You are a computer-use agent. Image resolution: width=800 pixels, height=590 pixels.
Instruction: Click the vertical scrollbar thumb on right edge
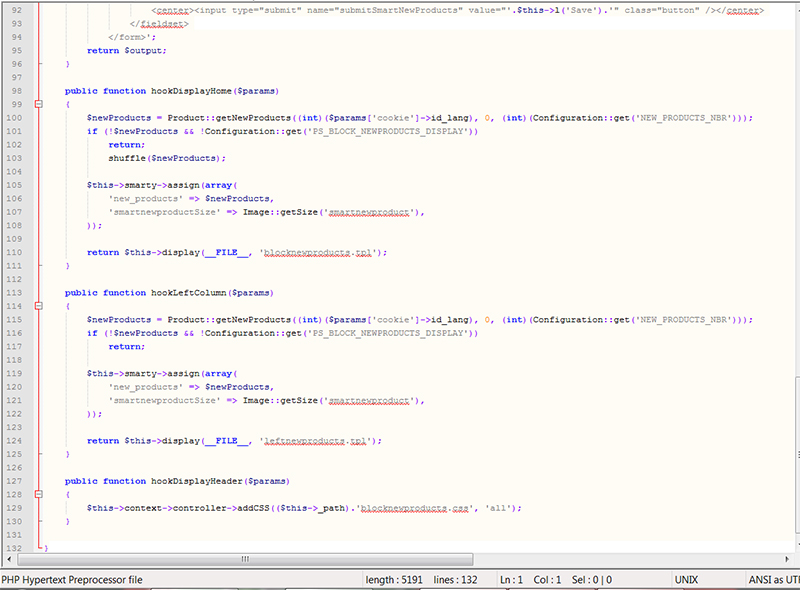click(x=797, y=455)
